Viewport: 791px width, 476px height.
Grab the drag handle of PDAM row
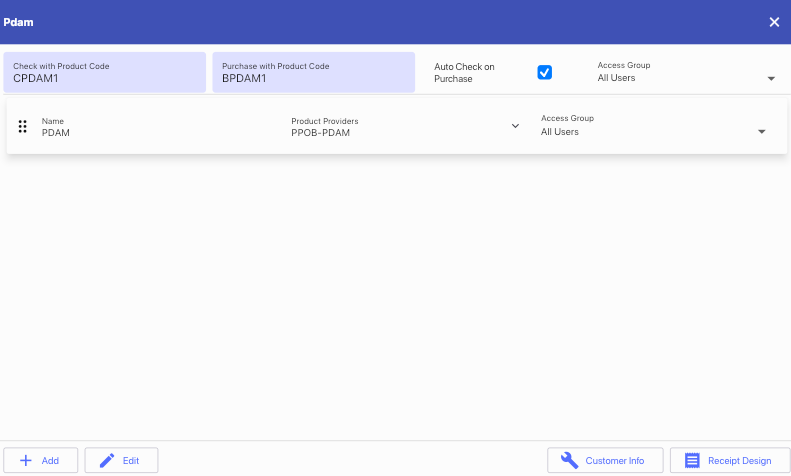coord(22,127)
